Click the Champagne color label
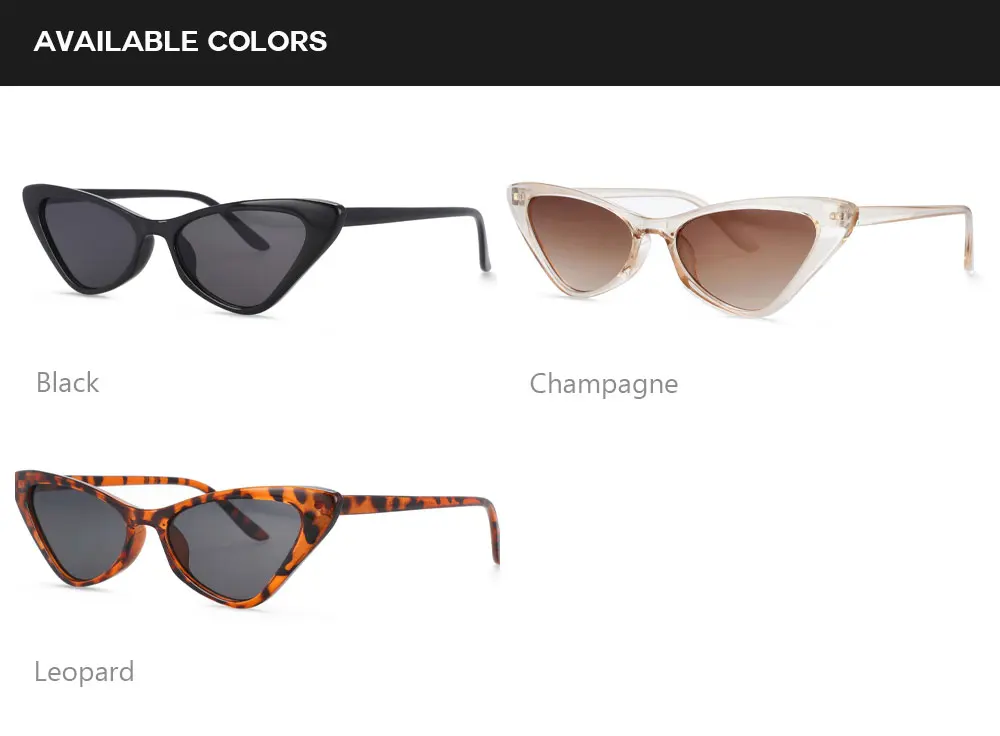The height and width of the screenshot is (736, 1000). [603, 384]
